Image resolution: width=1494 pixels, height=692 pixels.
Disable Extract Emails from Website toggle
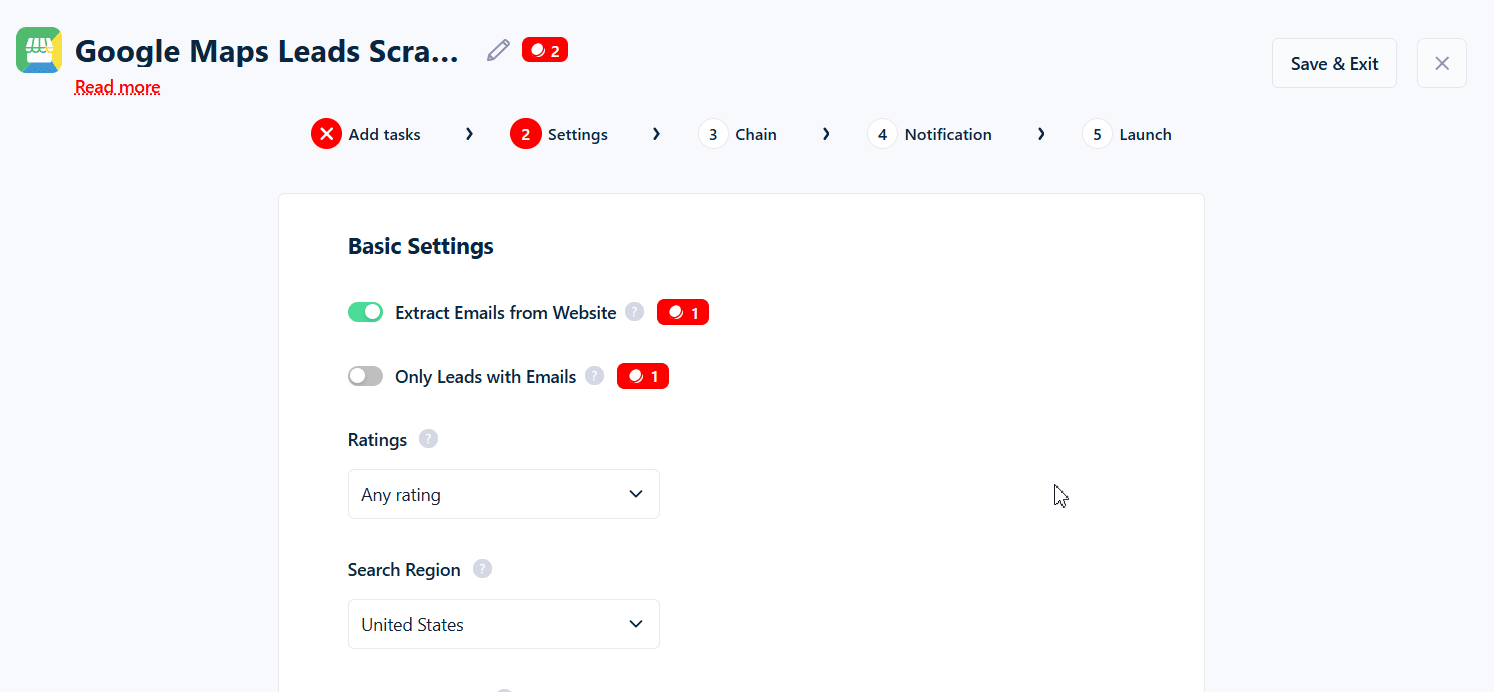point(365,312)
